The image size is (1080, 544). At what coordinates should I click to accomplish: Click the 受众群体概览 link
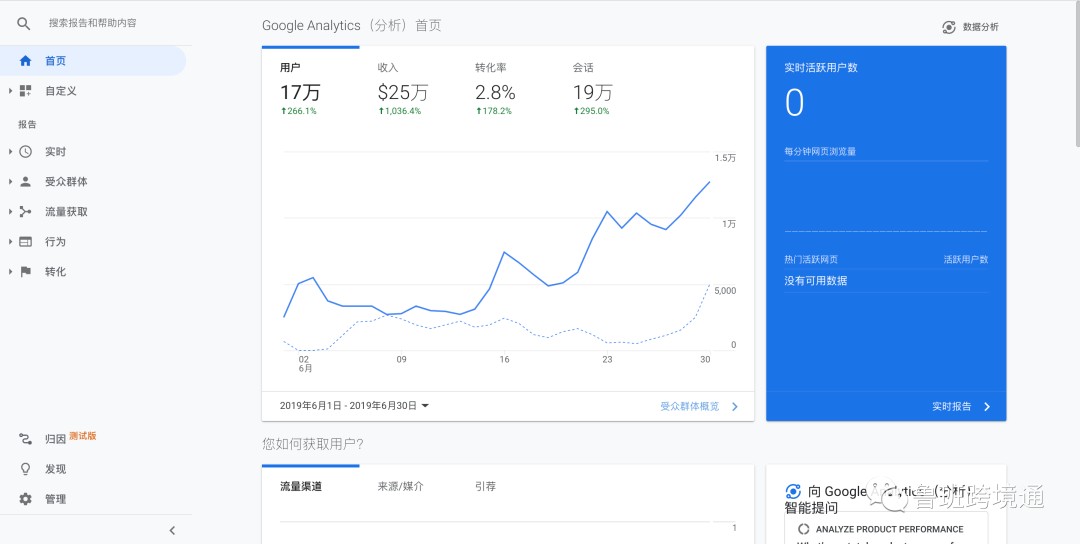point(689,406)
